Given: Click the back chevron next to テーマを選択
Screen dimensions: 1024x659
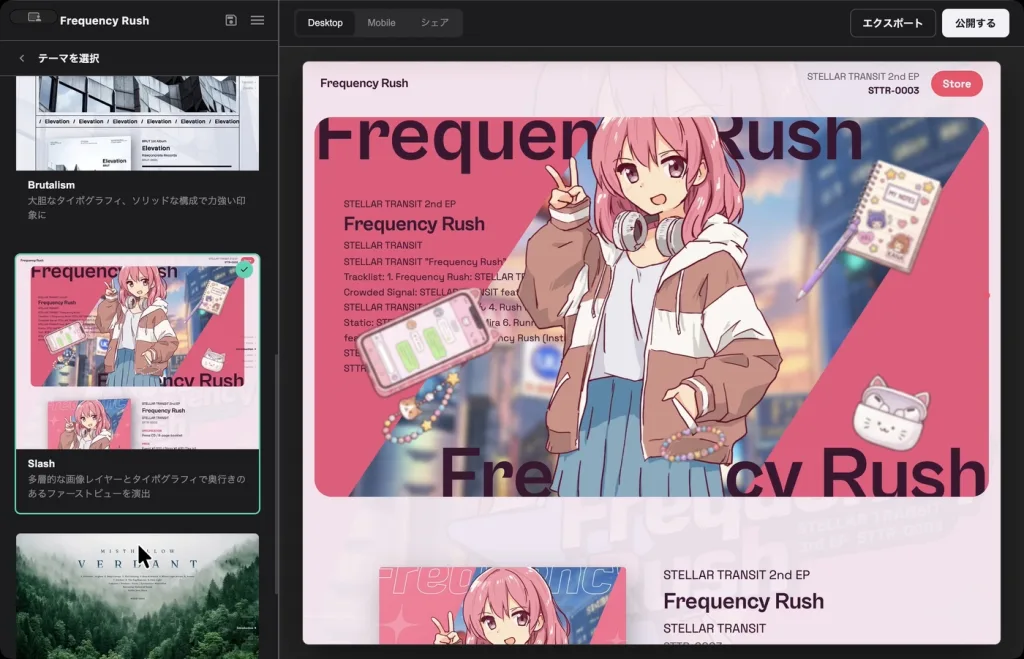Looking at the screenshot, I should pos(22,58).
